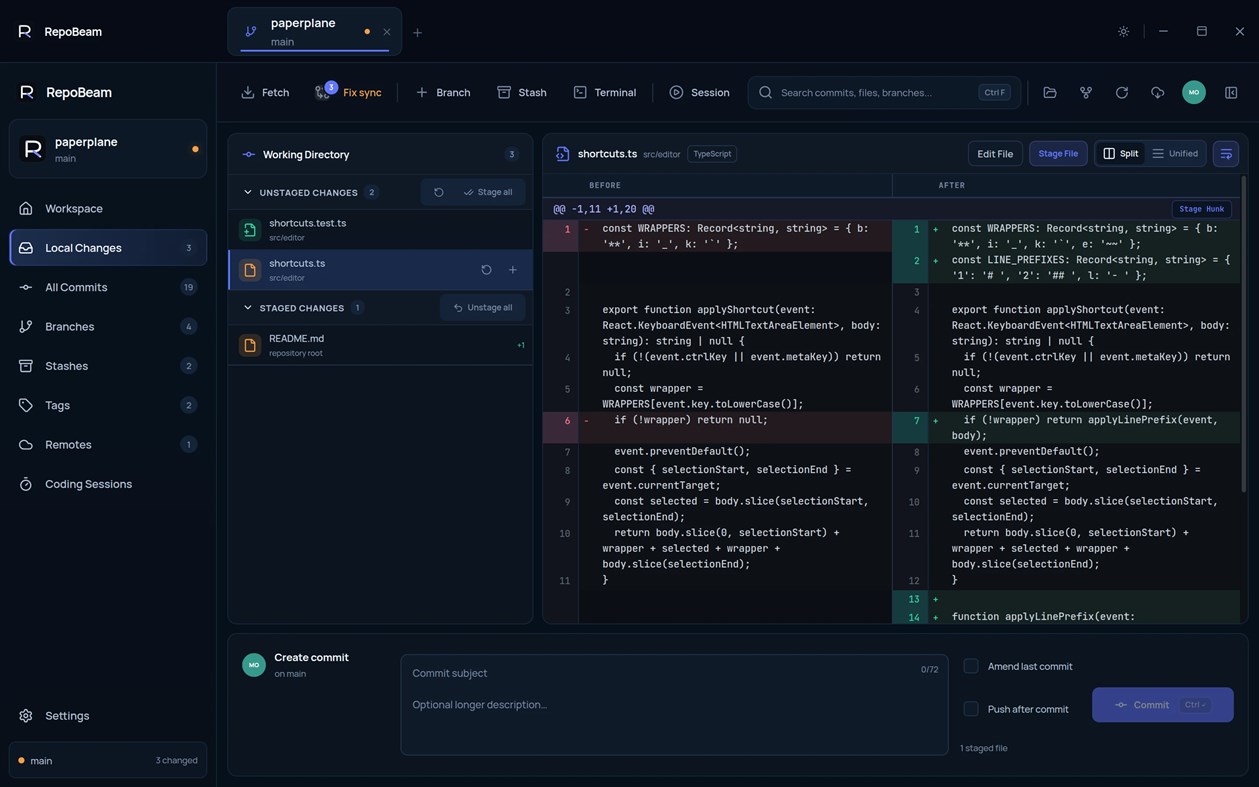Click the hunk header @@ -1,11 +1,20 @@
Image resolution: width=1259 pixels, height=787 pixels.
point(603,209)
